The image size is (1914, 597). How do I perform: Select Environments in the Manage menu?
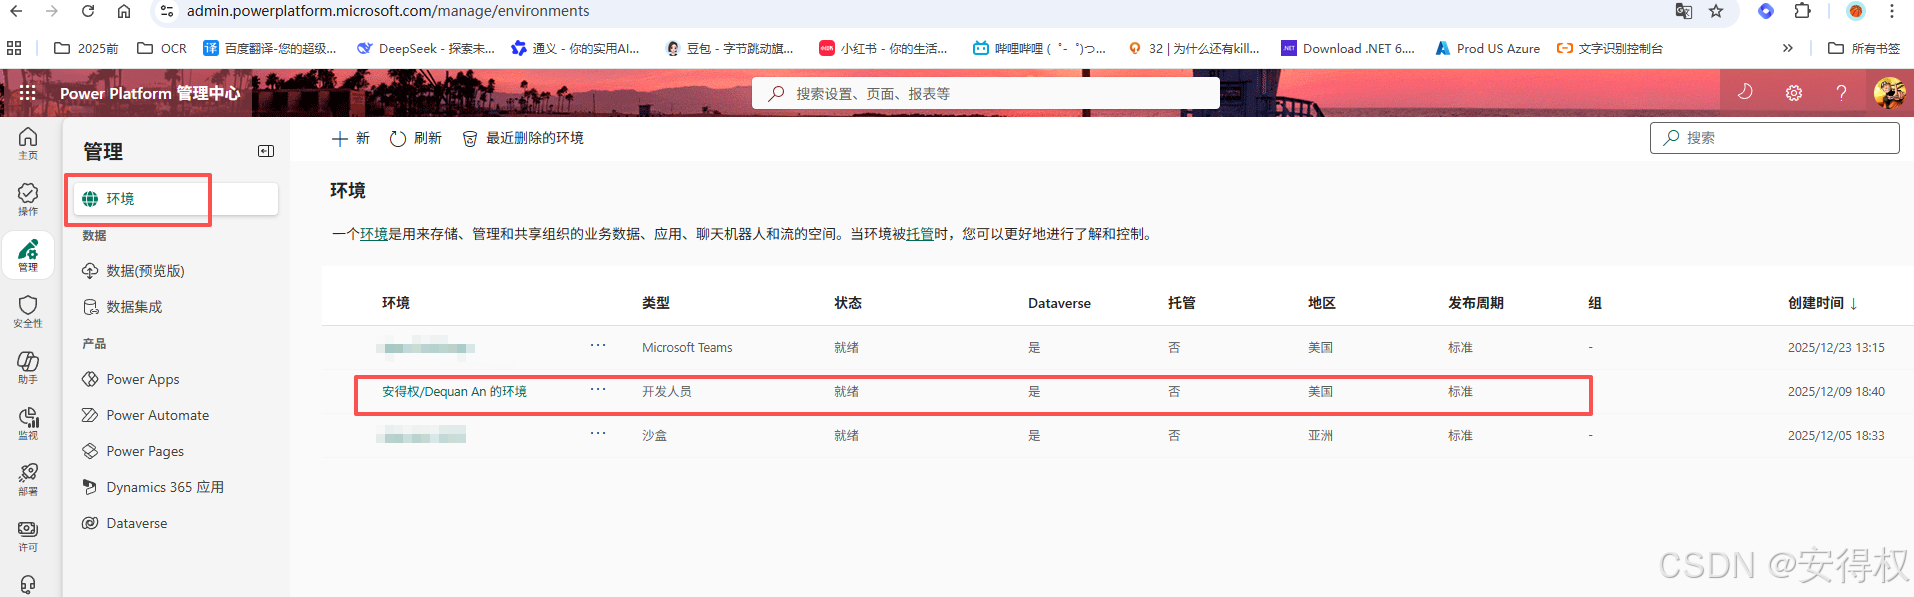pos(176,199)
